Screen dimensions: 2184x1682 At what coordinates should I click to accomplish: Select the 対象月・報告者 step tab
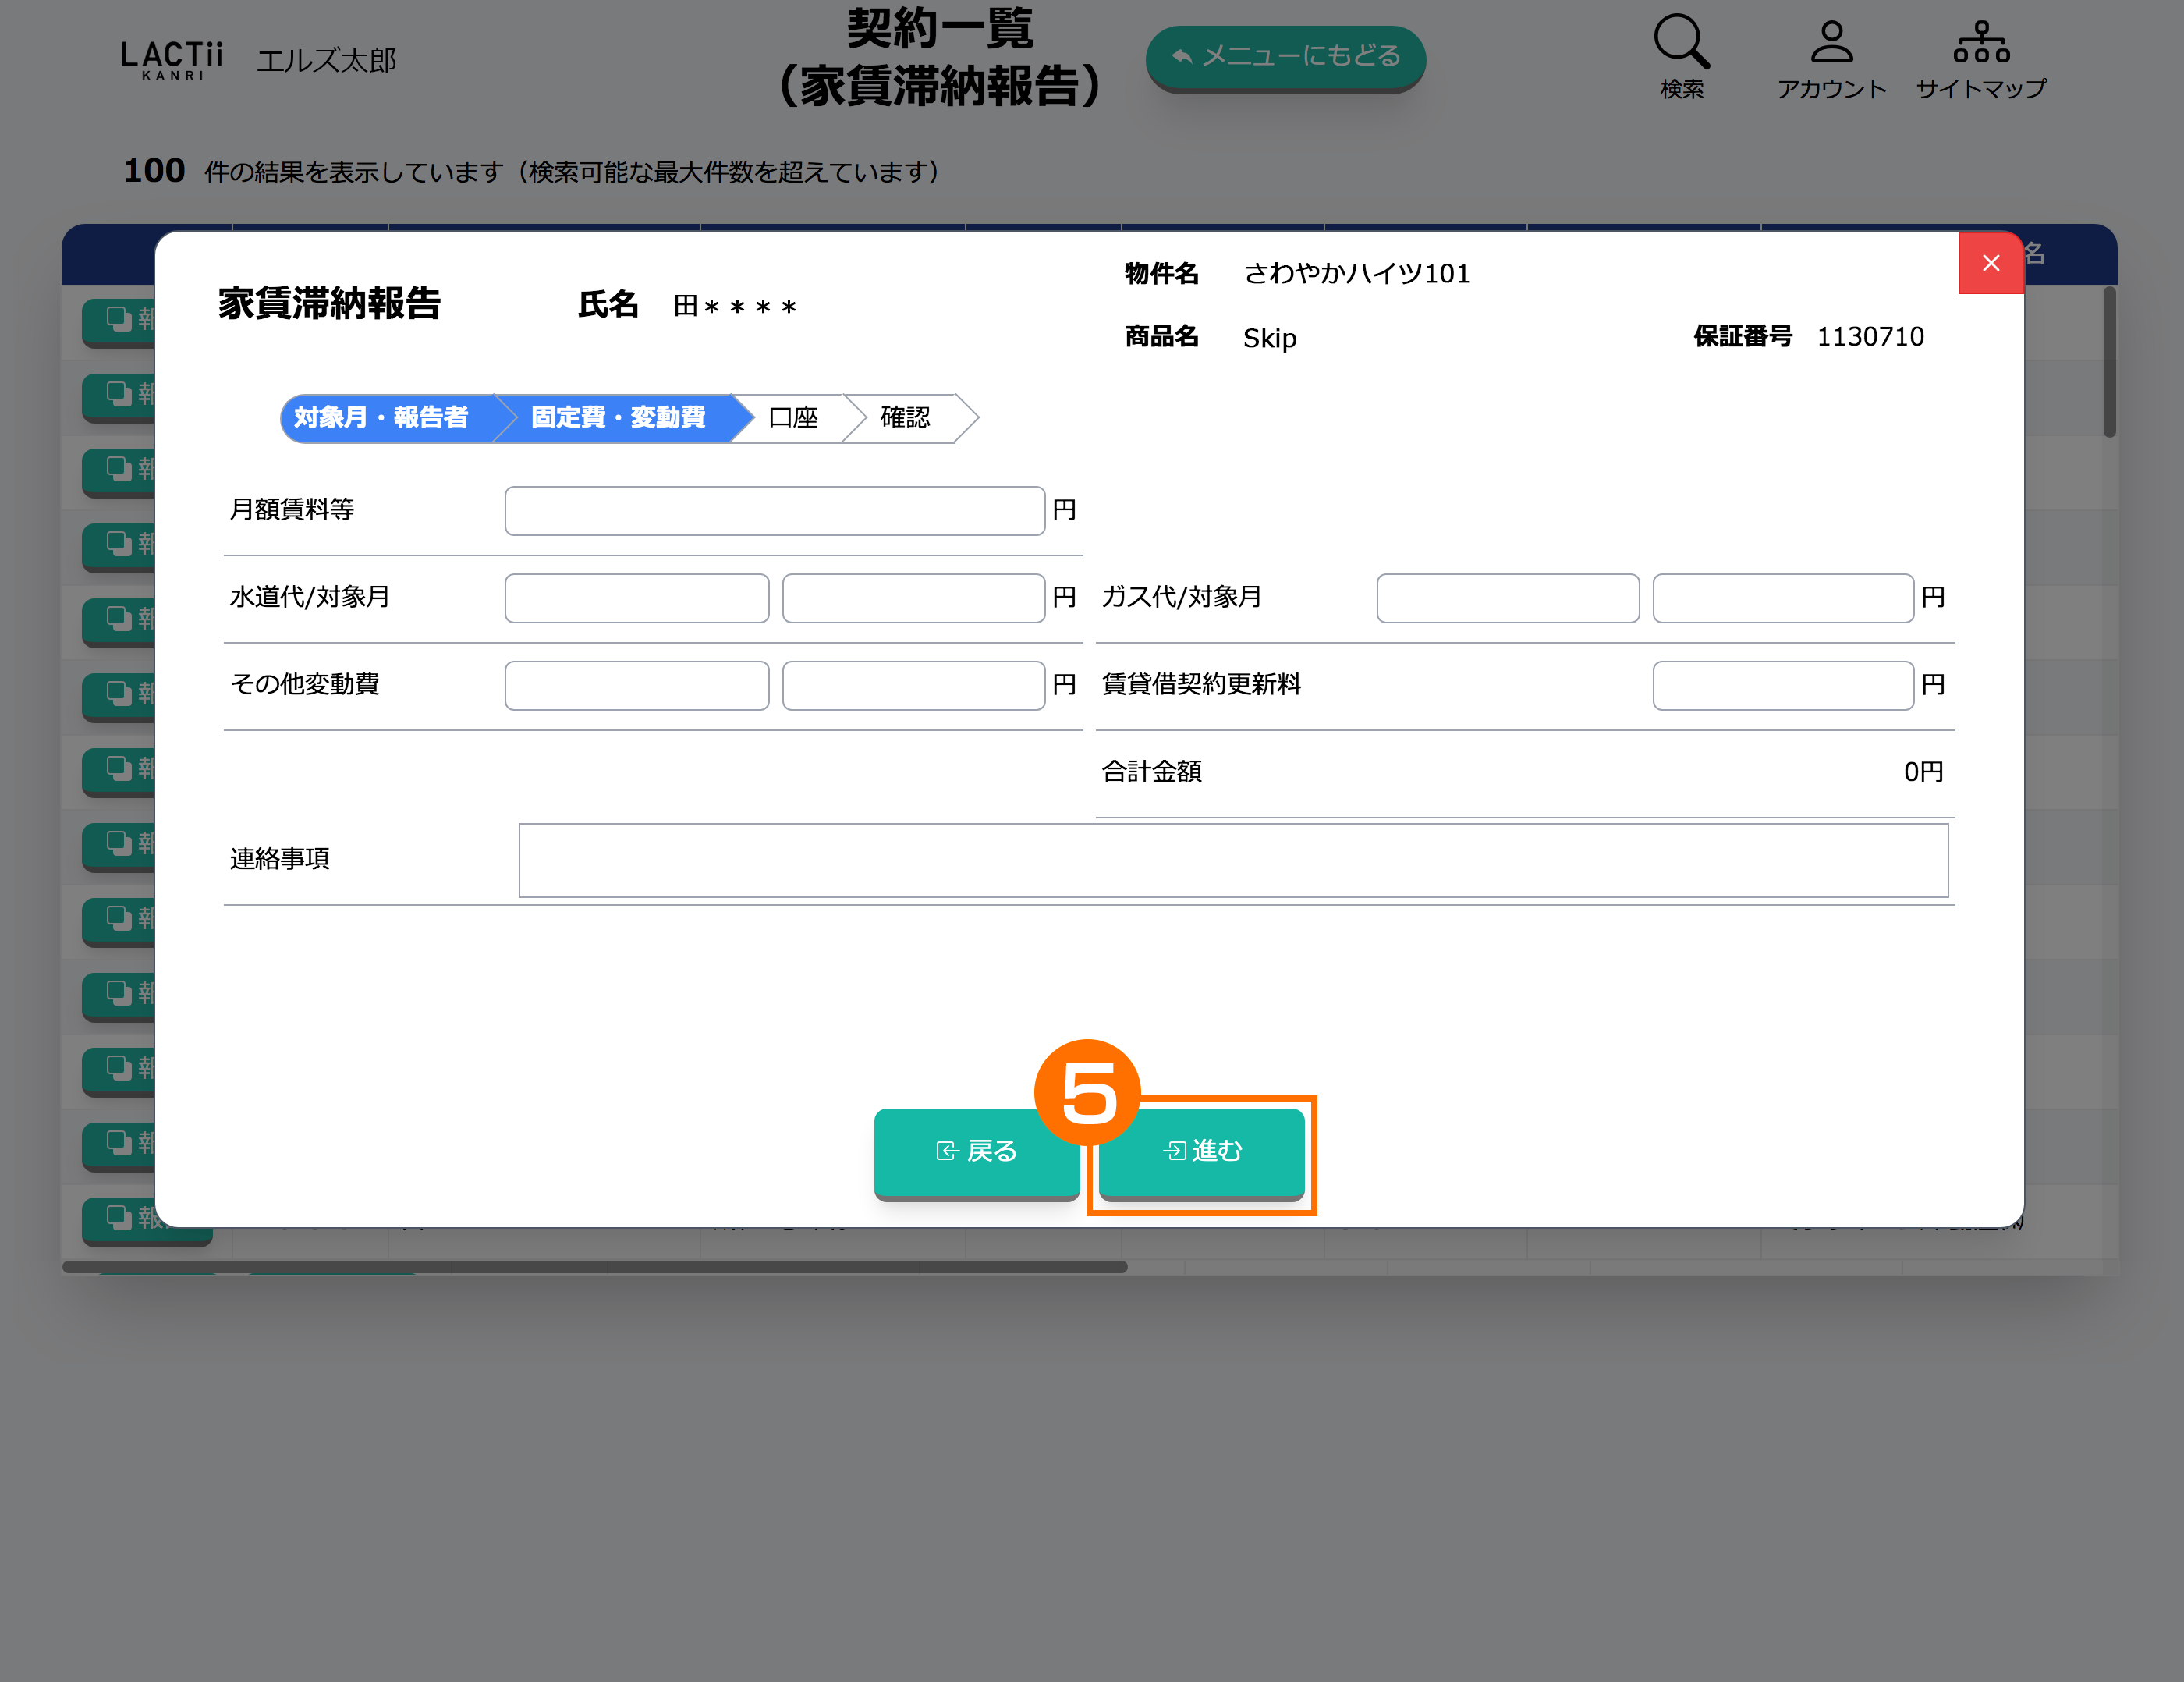[381, 418]
